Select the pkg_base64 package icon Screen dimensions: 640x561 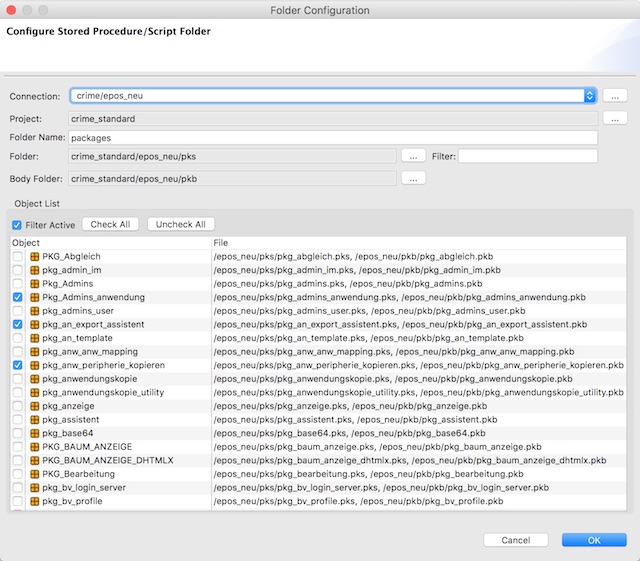(x=35, y=433)
